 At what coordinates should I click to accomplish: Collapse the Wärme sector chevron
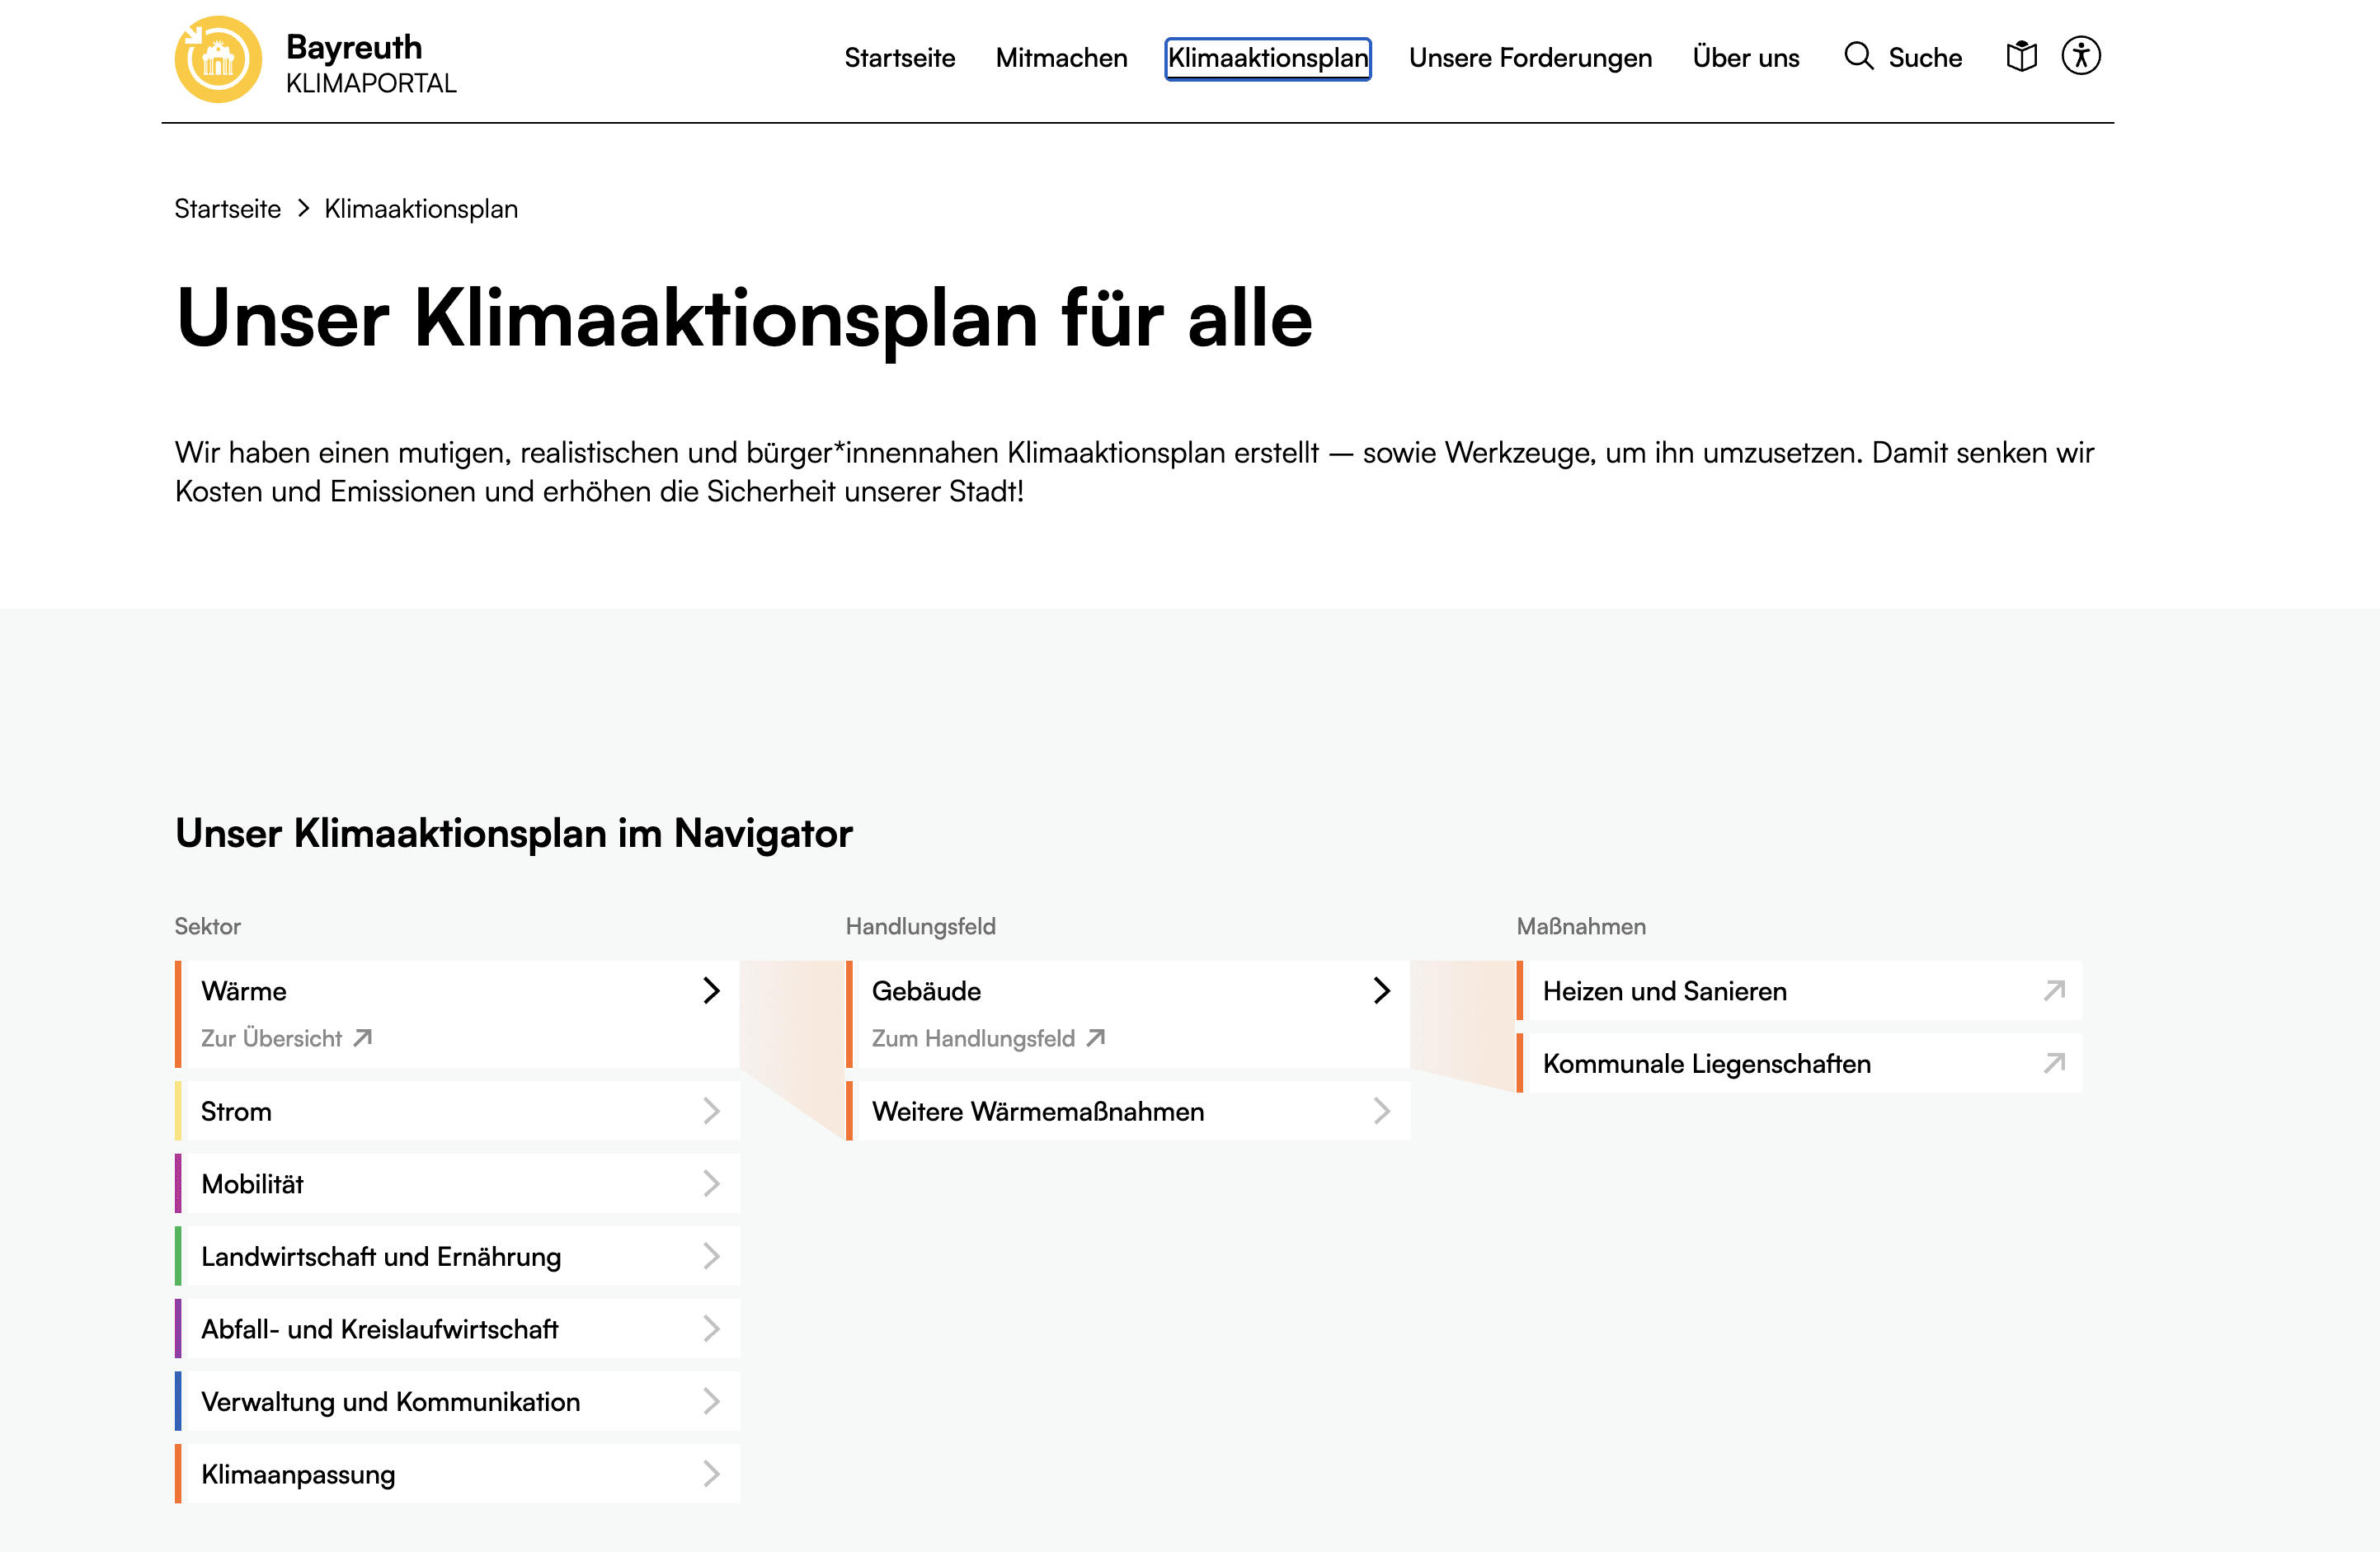click(711, 990)
